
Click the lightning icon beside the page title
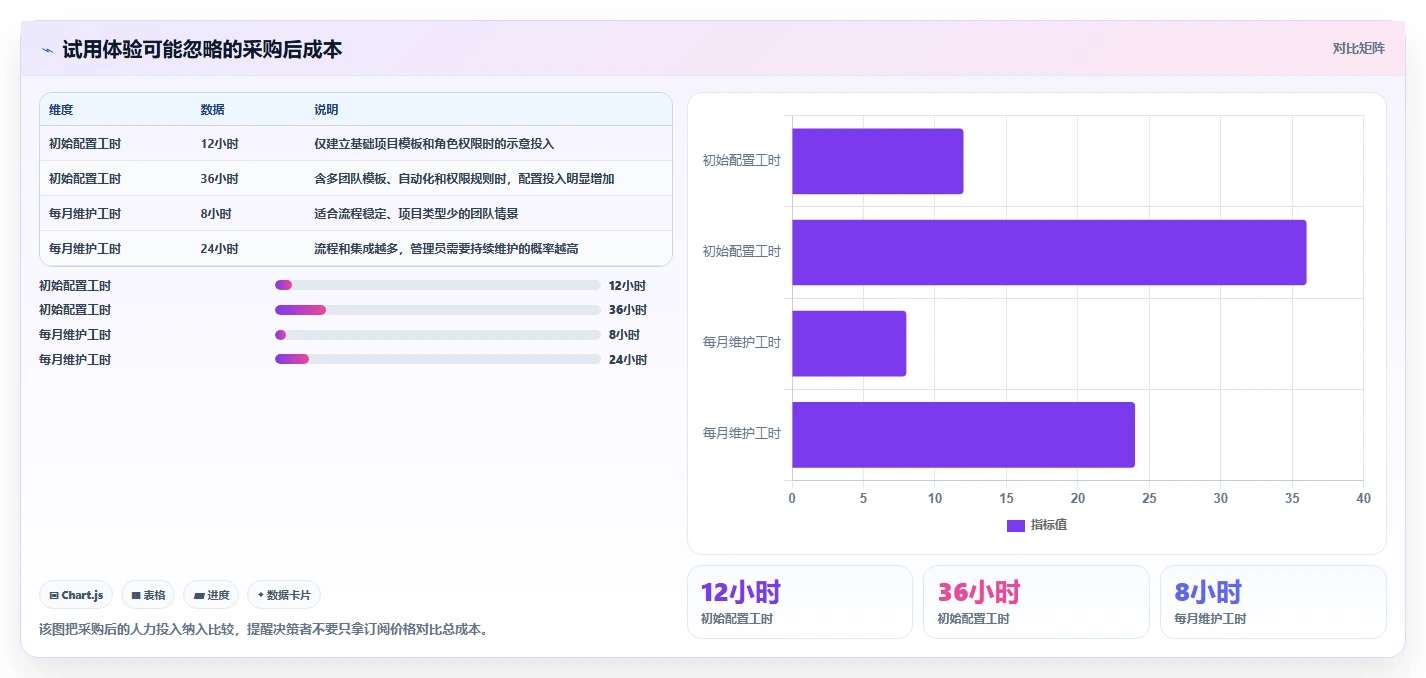click(x=47, y=49)
